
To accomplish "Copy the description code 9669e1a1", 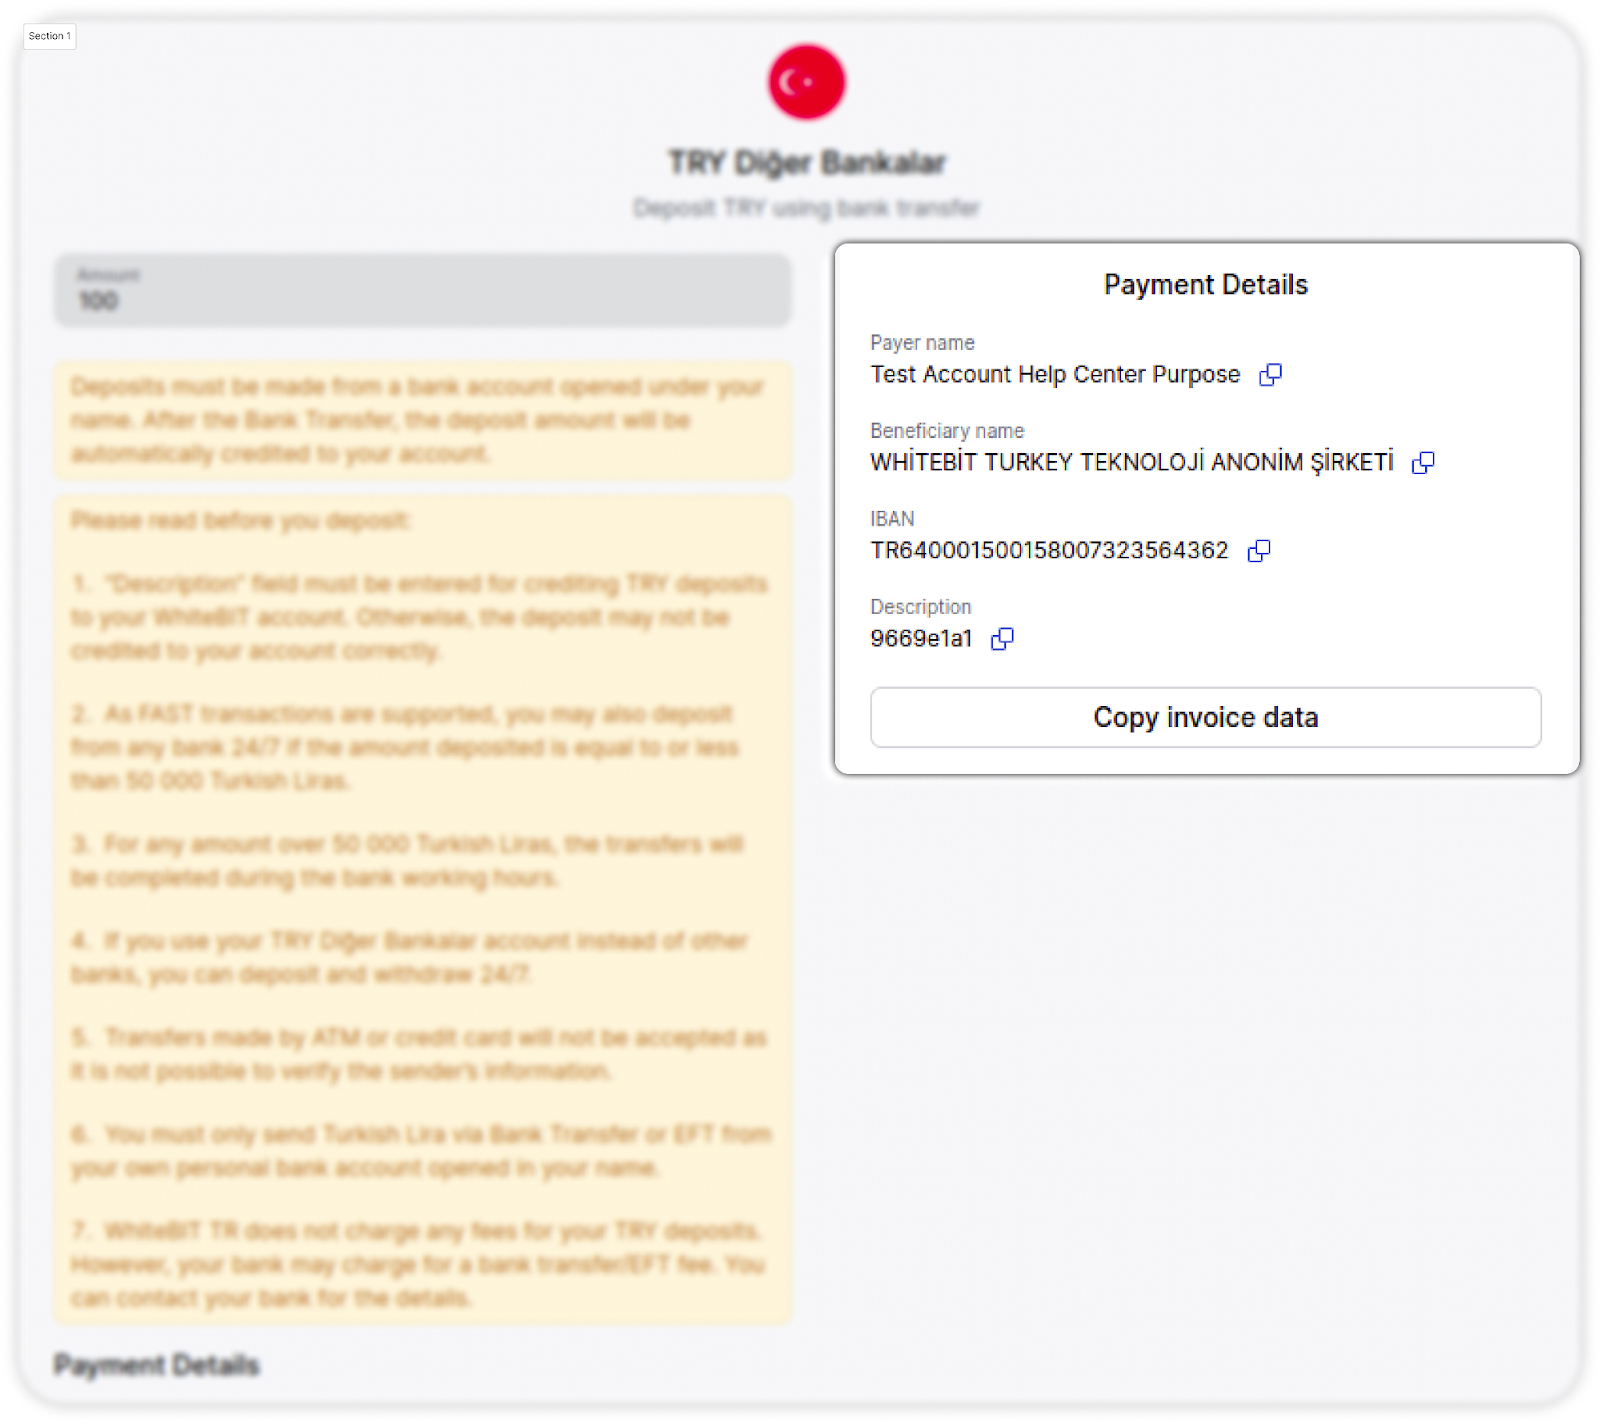I will tap(1002, 639).
